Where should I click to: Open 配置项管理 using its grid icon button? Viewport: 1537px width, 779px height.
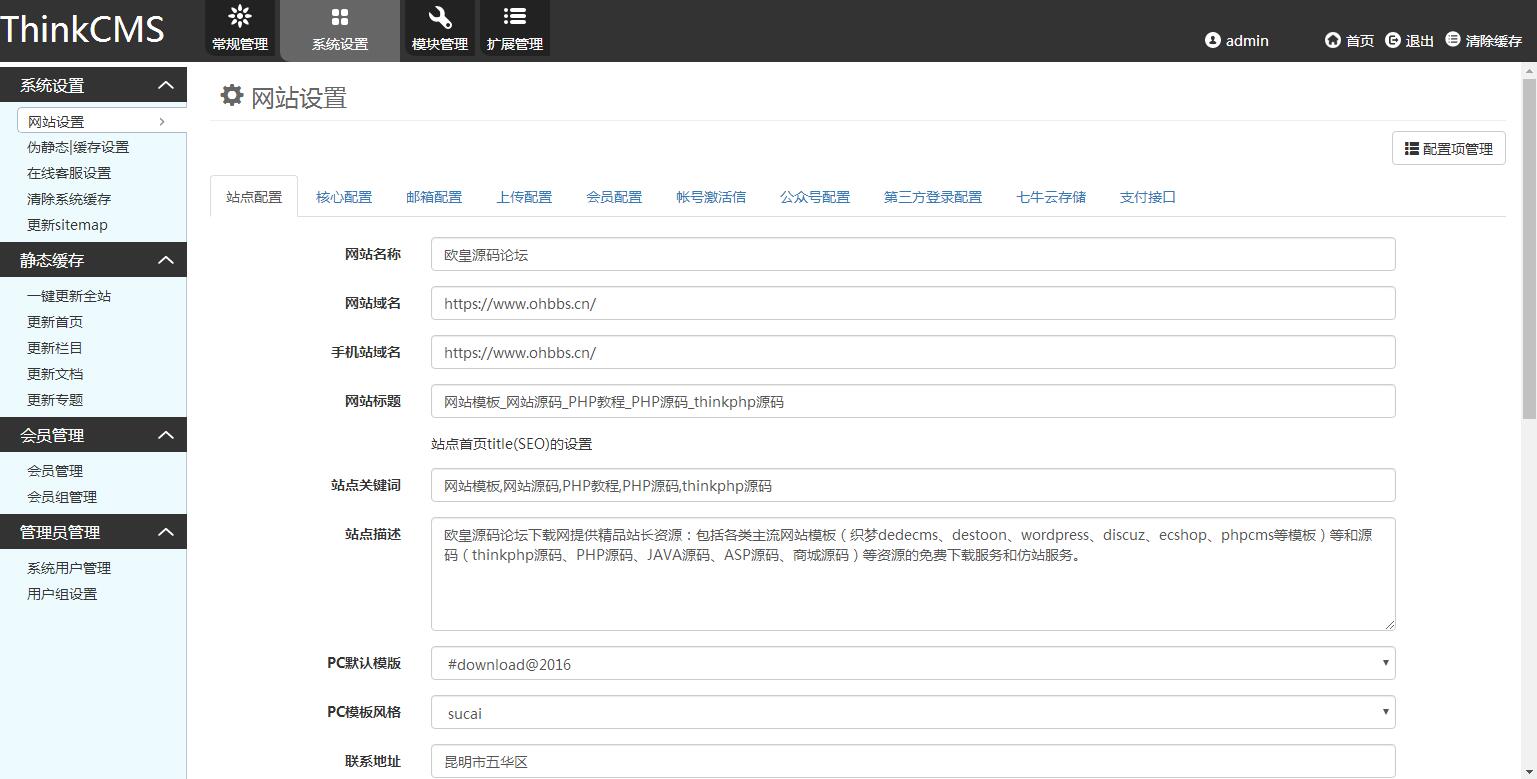1413,147
